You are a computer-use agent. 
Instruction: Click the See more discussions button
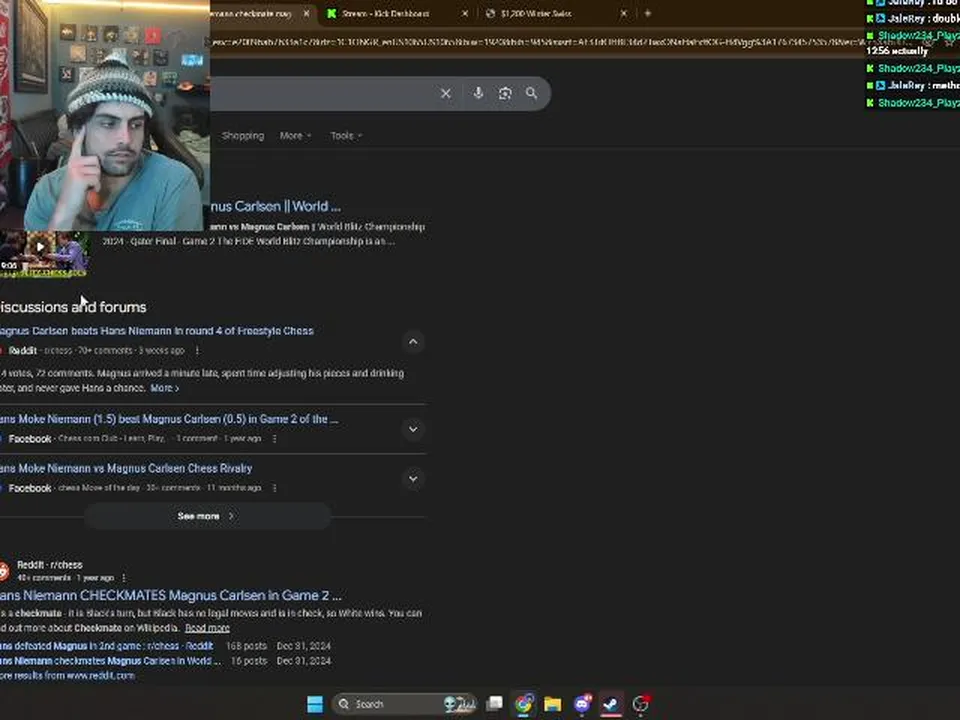point(208,516)
